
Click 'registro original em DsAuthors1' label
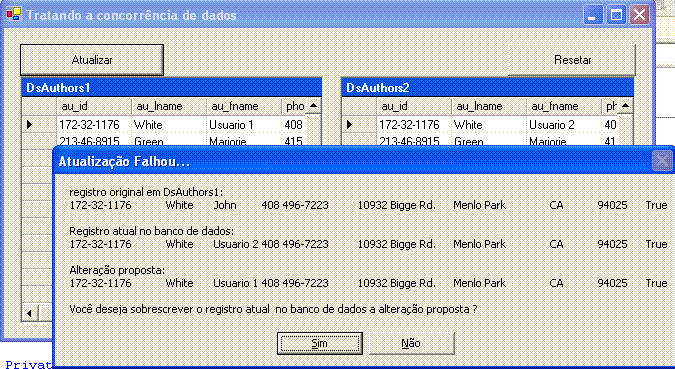pos(146,192)
